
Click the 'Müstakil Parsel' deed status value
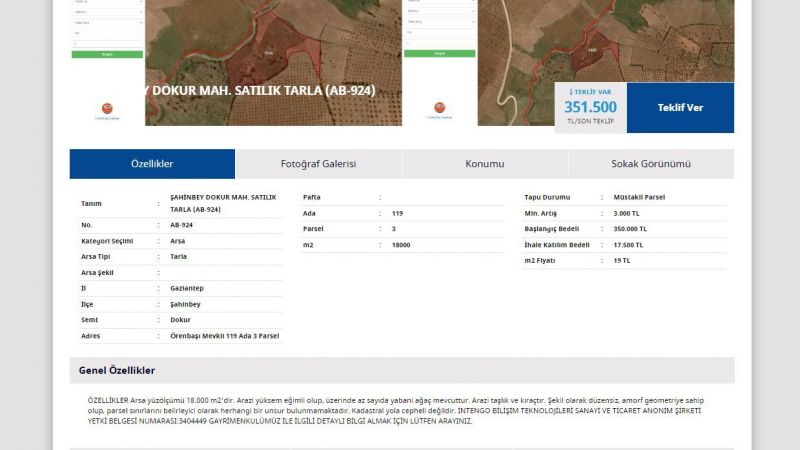point(639,197)
